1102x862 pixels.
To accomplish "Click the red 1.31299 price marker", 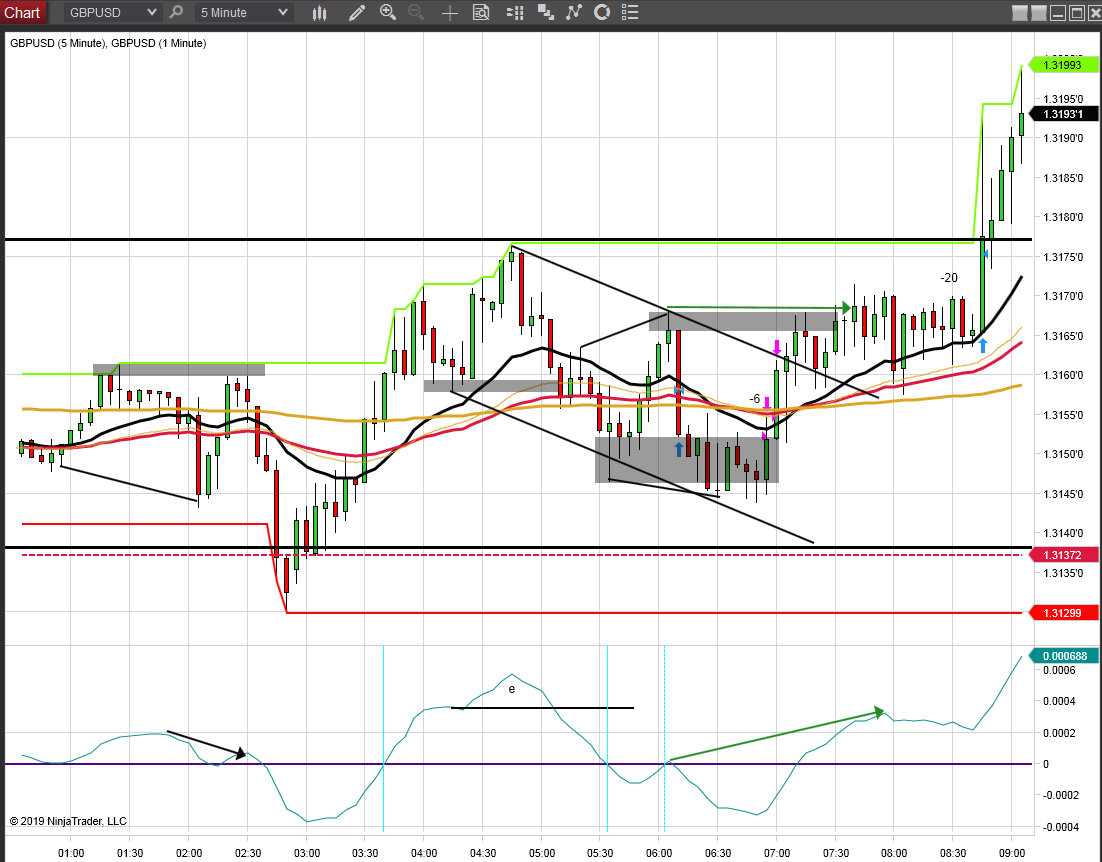I will pyautogui.click(x=1062, y=613).
